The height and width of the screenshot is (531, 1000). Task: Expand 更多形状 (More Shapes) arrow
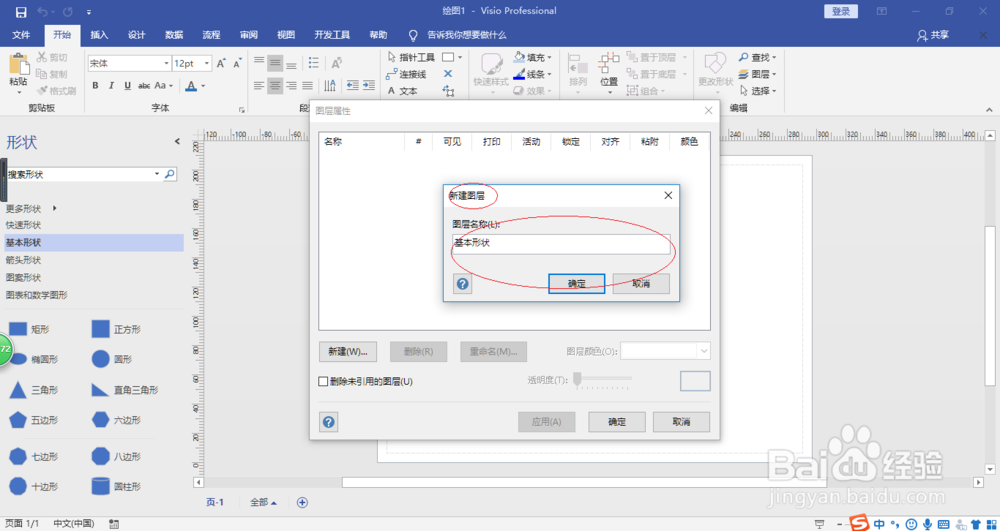[54, 208]
